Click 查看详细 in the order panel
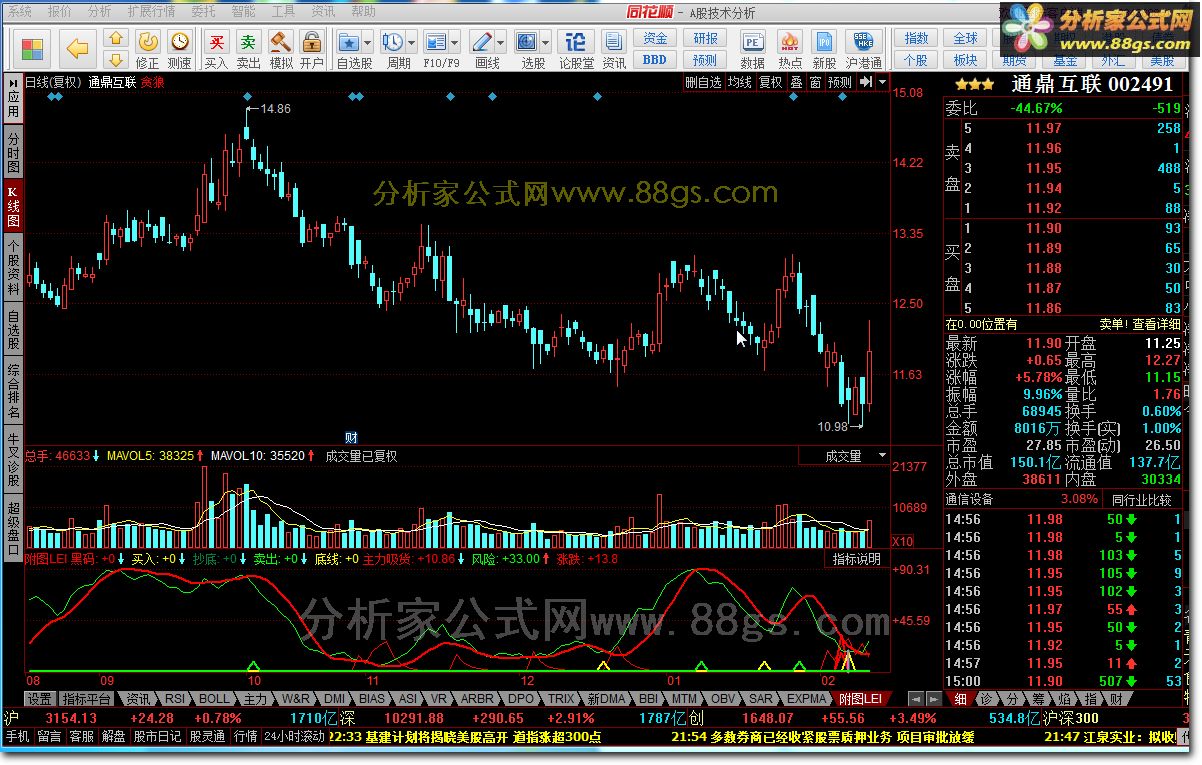The height and width of the screenshot is (765, 1202). 1157,324
